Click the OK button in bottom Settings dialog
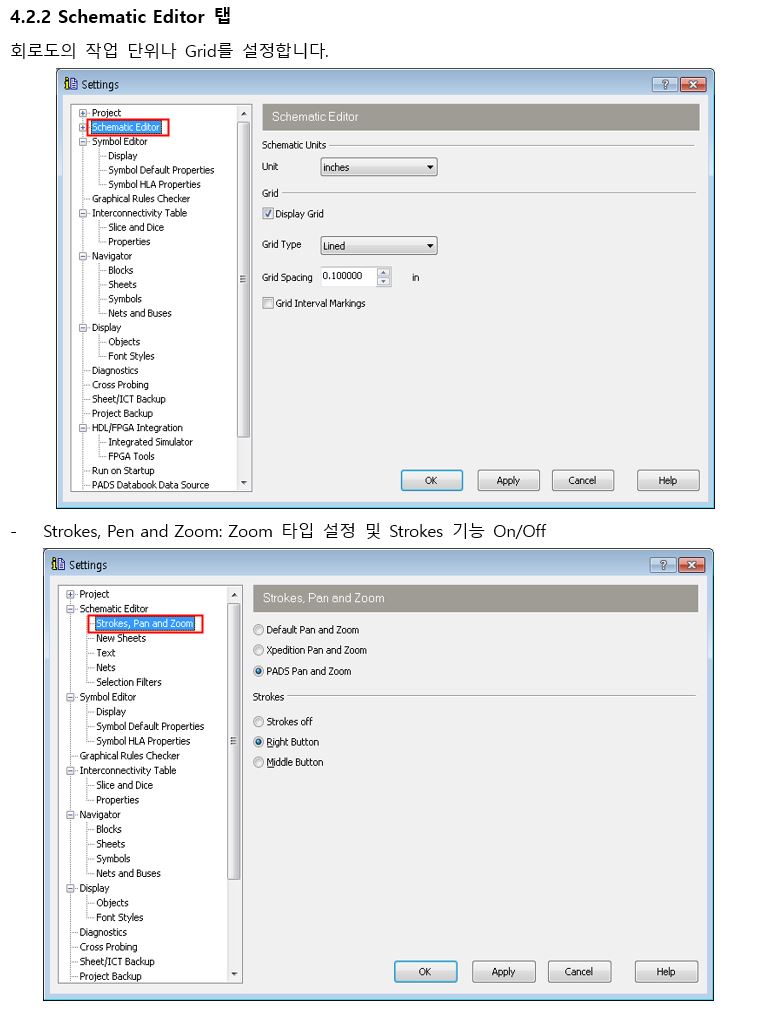The image size is (764, 1017). tap(425, 972)
